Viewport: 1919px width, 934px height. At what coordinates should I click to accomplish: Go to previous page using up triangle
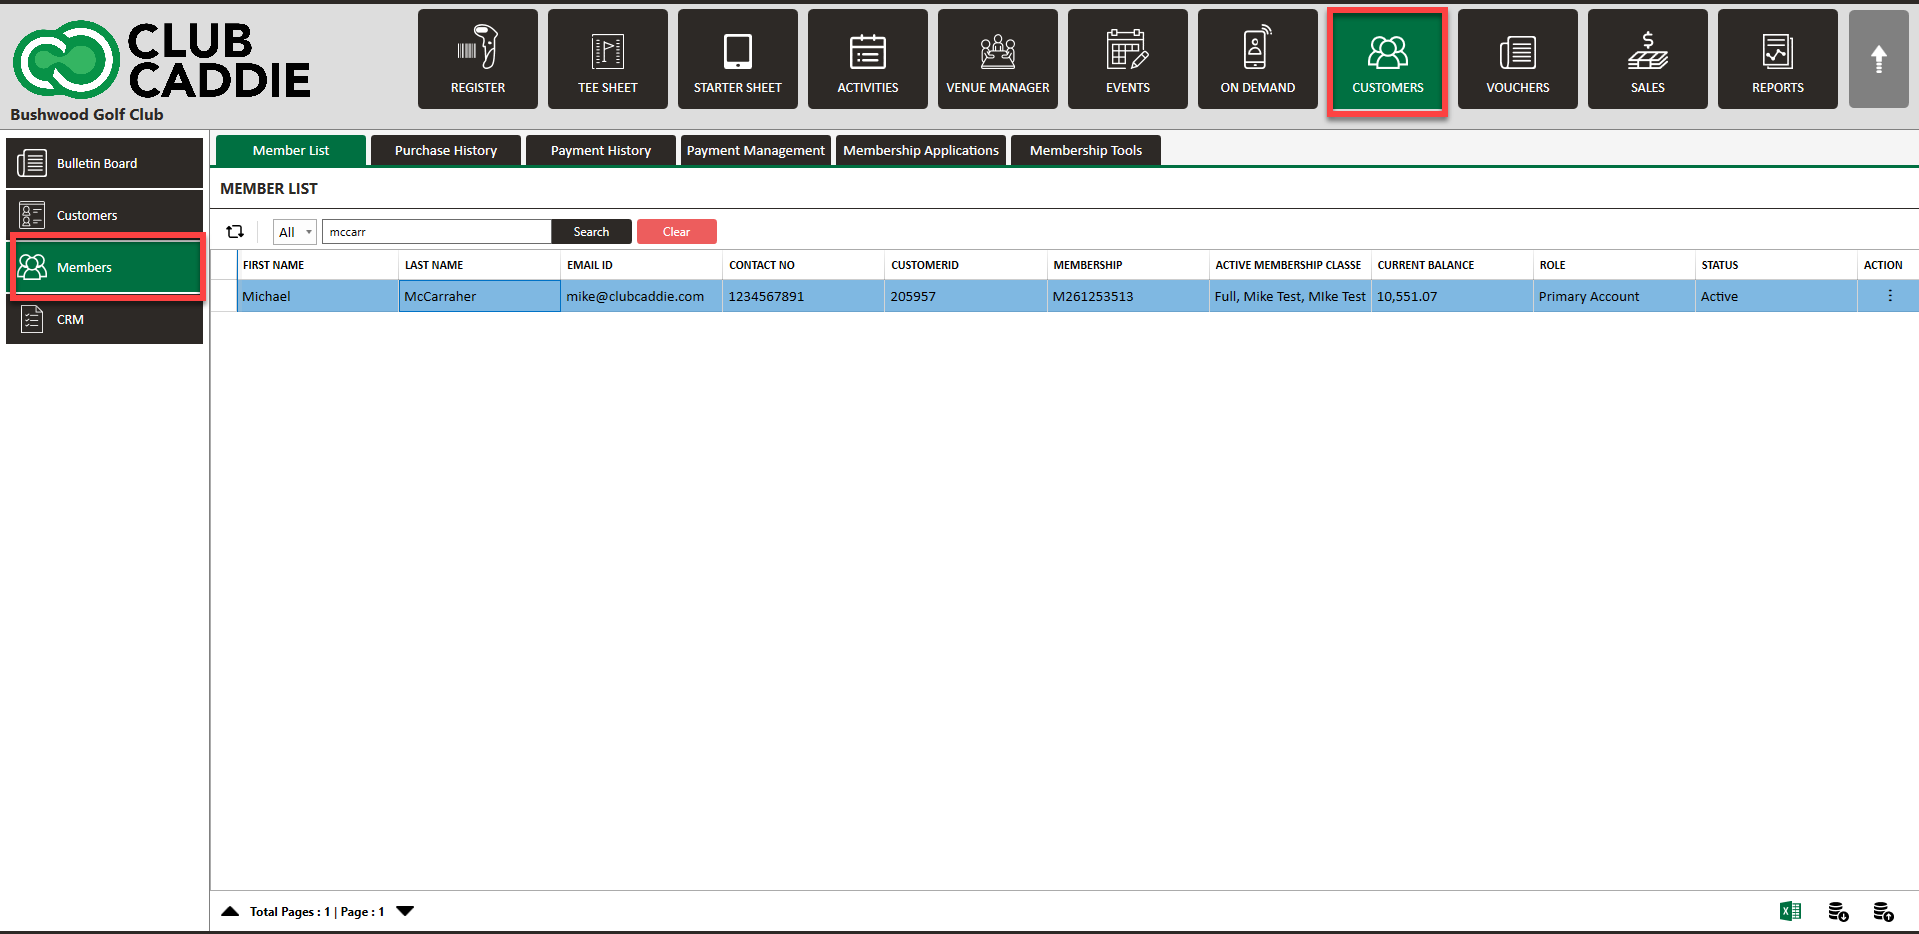(x=230, y=911)
